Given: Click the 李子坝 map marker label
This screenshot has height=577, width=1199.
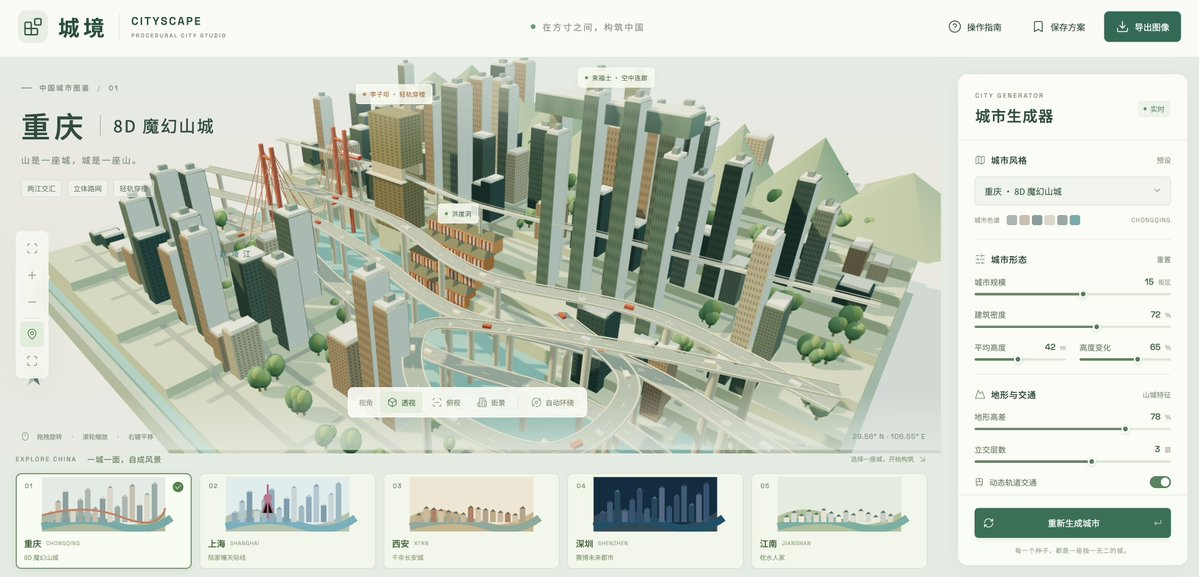Looking at the screenshot, I should (x=395, y=95).
